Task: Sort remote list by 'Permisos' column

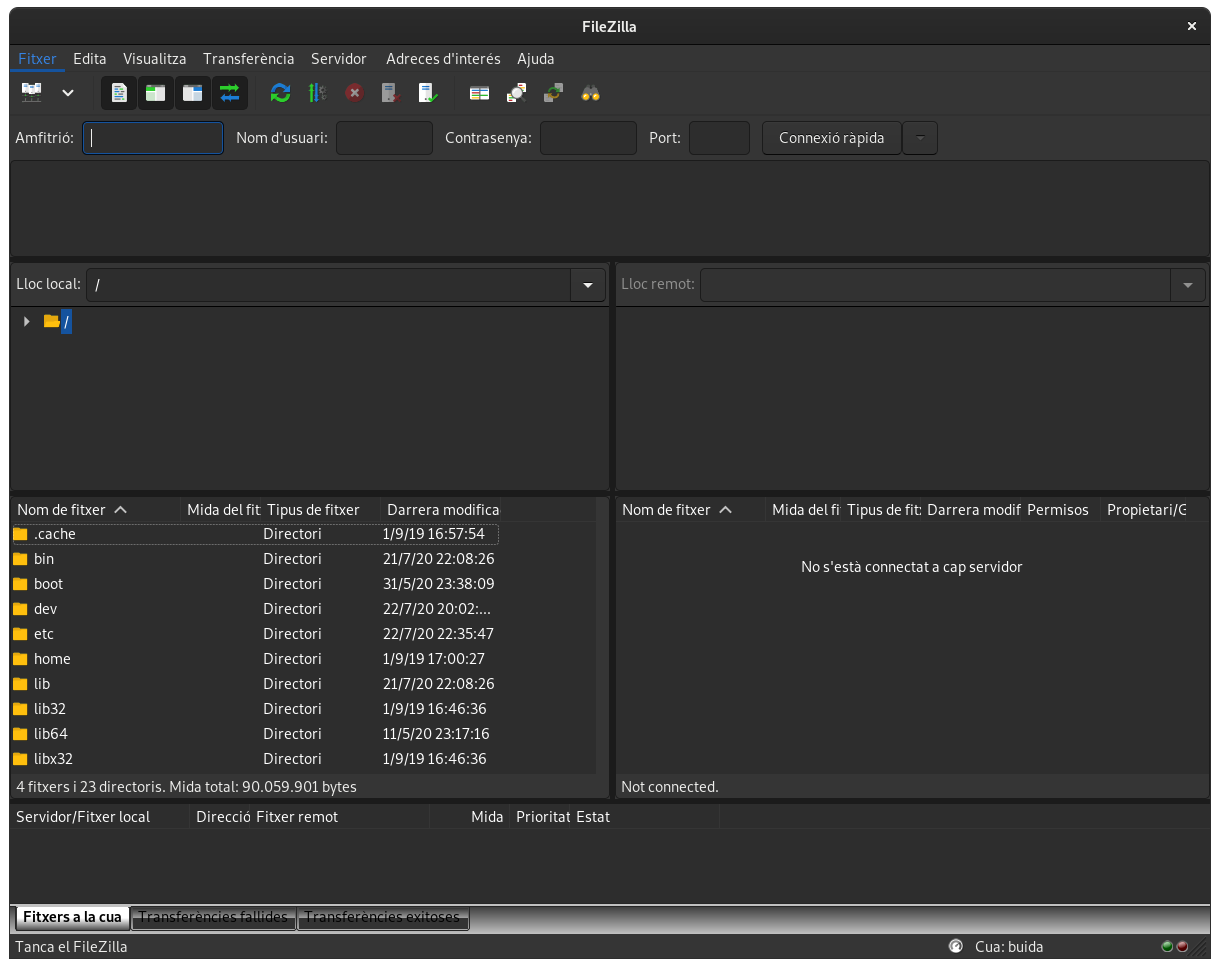Action: (1061, 510)
